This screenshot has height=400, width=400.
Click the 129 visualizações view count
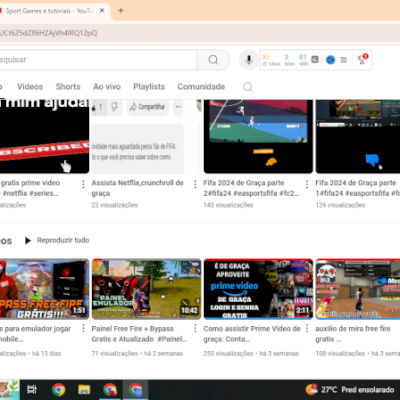click(x=340, y=205)
